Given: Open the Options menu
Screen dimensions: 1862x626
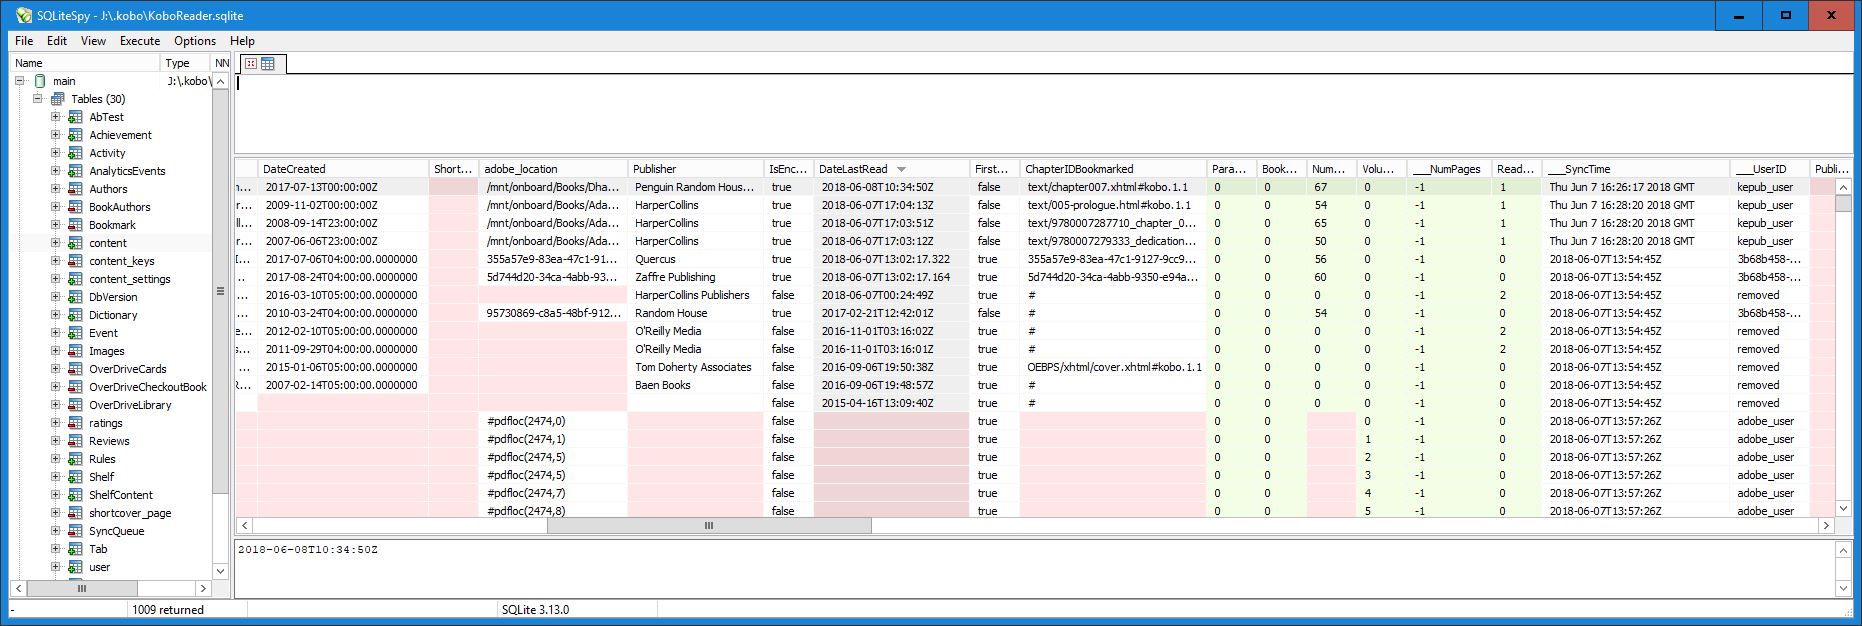Looking at the screenshot, I should point(195,41).
